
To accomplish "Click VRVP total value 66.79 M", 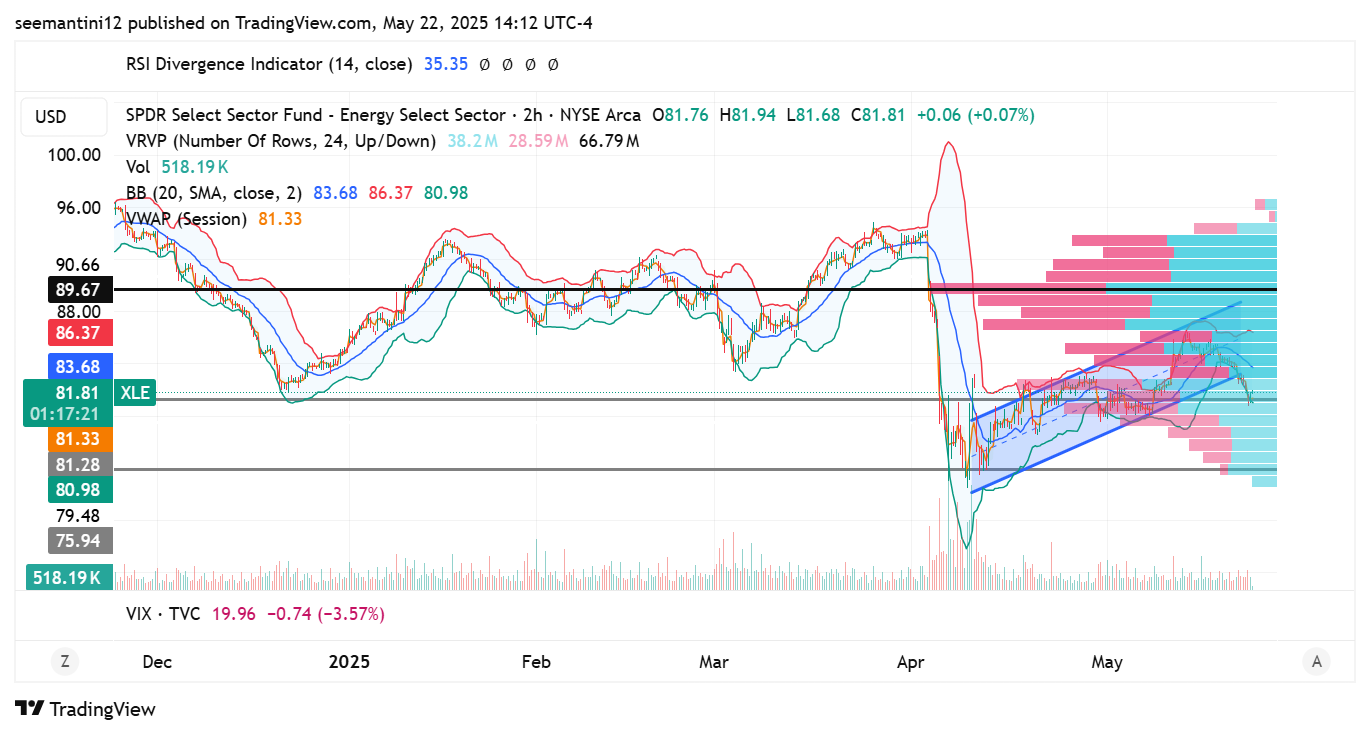I will tap(609, 141).
